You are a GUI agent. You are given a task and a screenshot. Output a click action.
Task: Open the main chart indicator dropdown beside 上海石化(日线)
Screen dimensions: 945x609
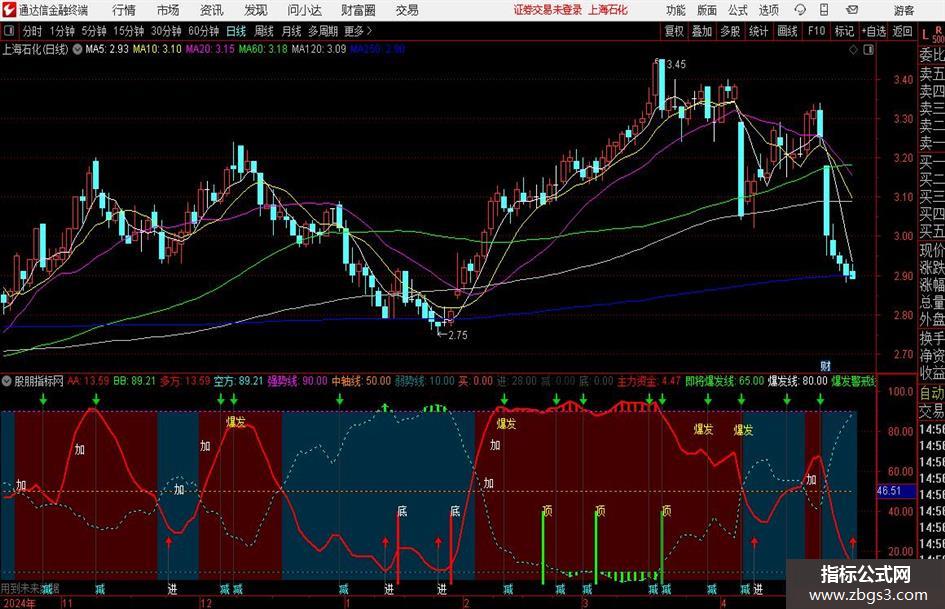point(77,49)
